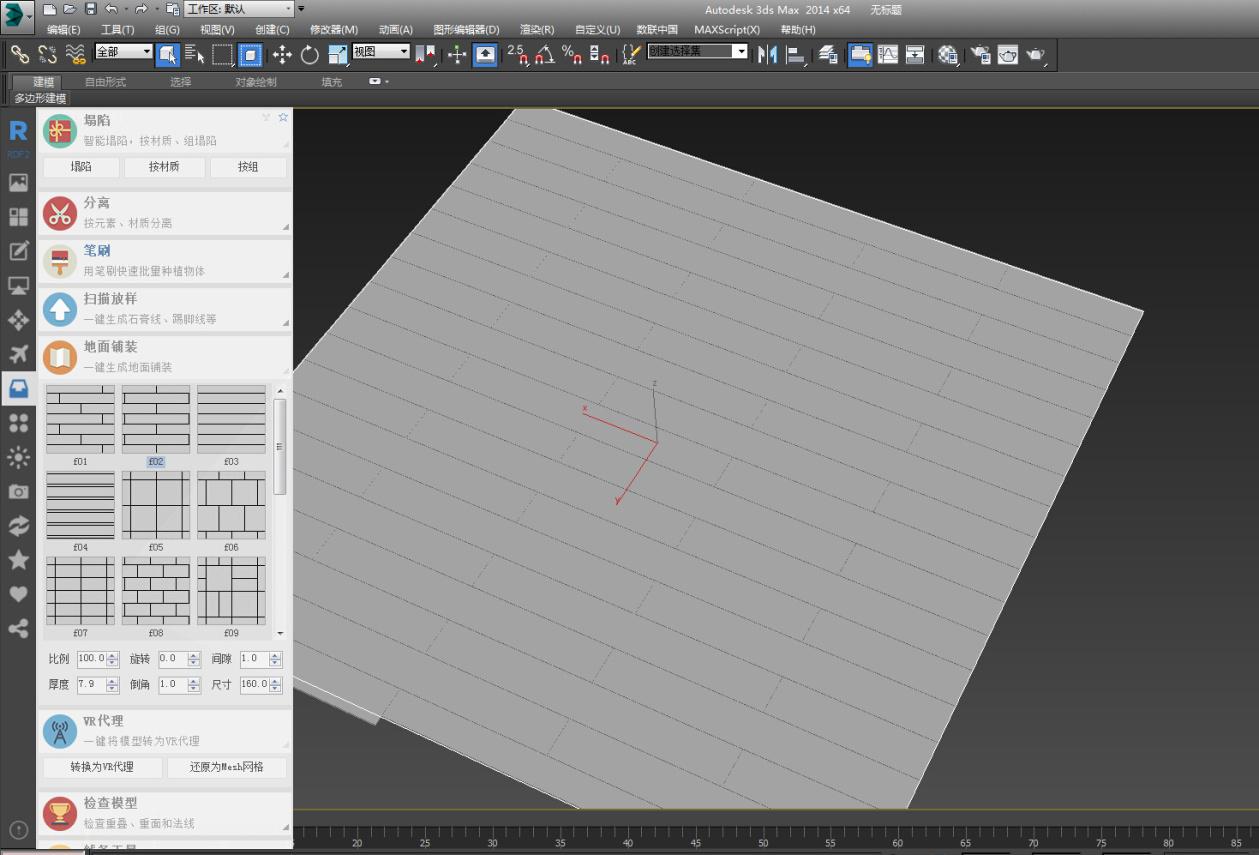
Task: Click the Render Production teapot icon
Action: point(1036,54)
